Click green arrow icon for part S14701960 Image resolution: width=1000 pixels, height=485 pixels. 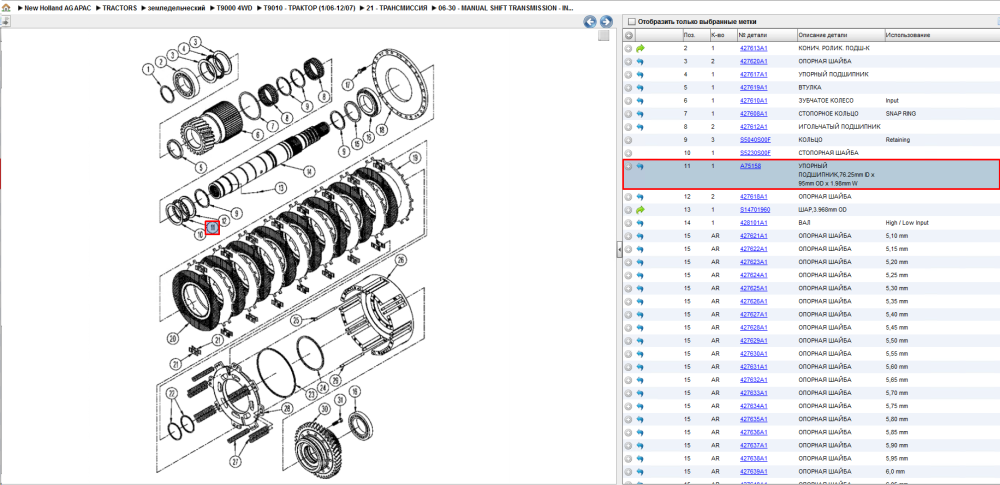coord(640,209)
